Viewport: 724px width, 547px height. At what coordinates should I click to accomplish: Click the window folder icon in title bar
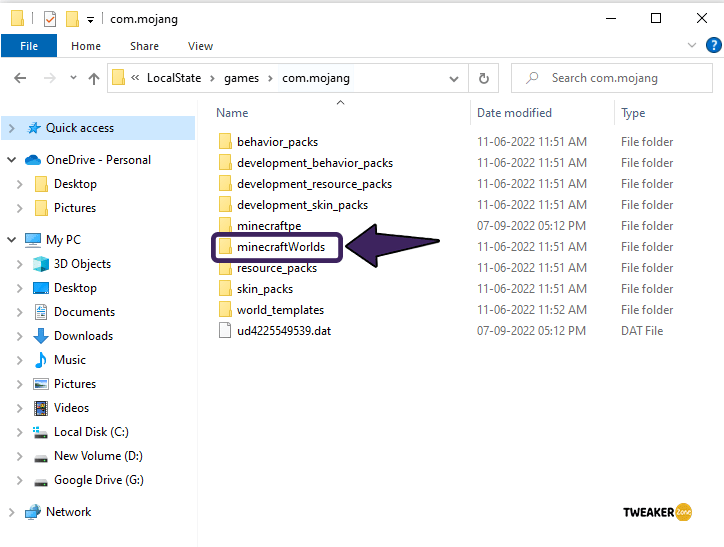(x=17, y=18)
